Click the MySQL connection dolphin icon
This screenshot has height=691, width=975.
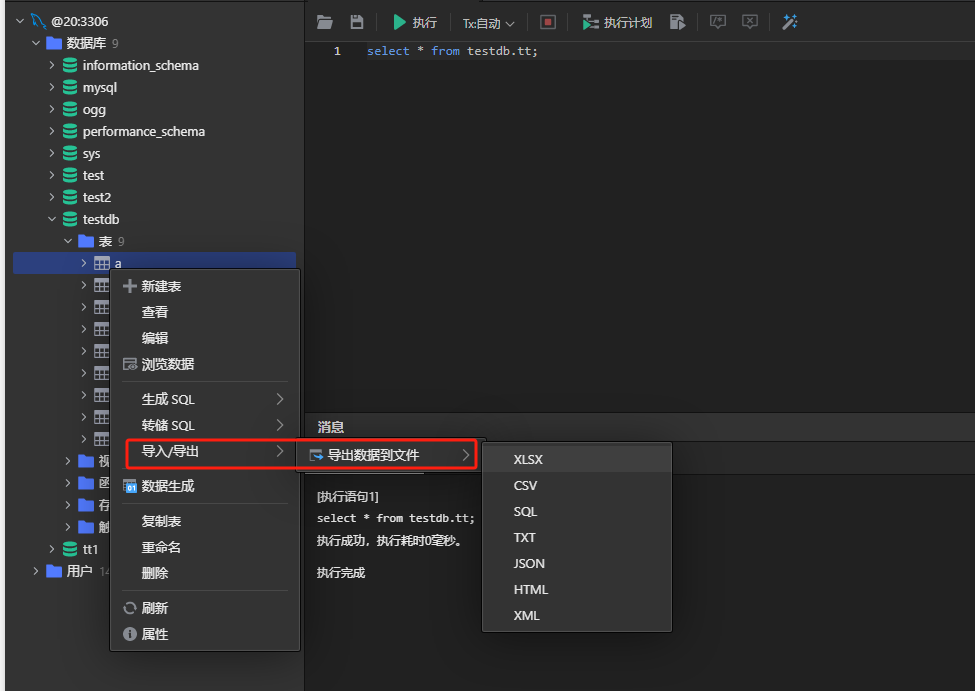click(x=39, y=21)
